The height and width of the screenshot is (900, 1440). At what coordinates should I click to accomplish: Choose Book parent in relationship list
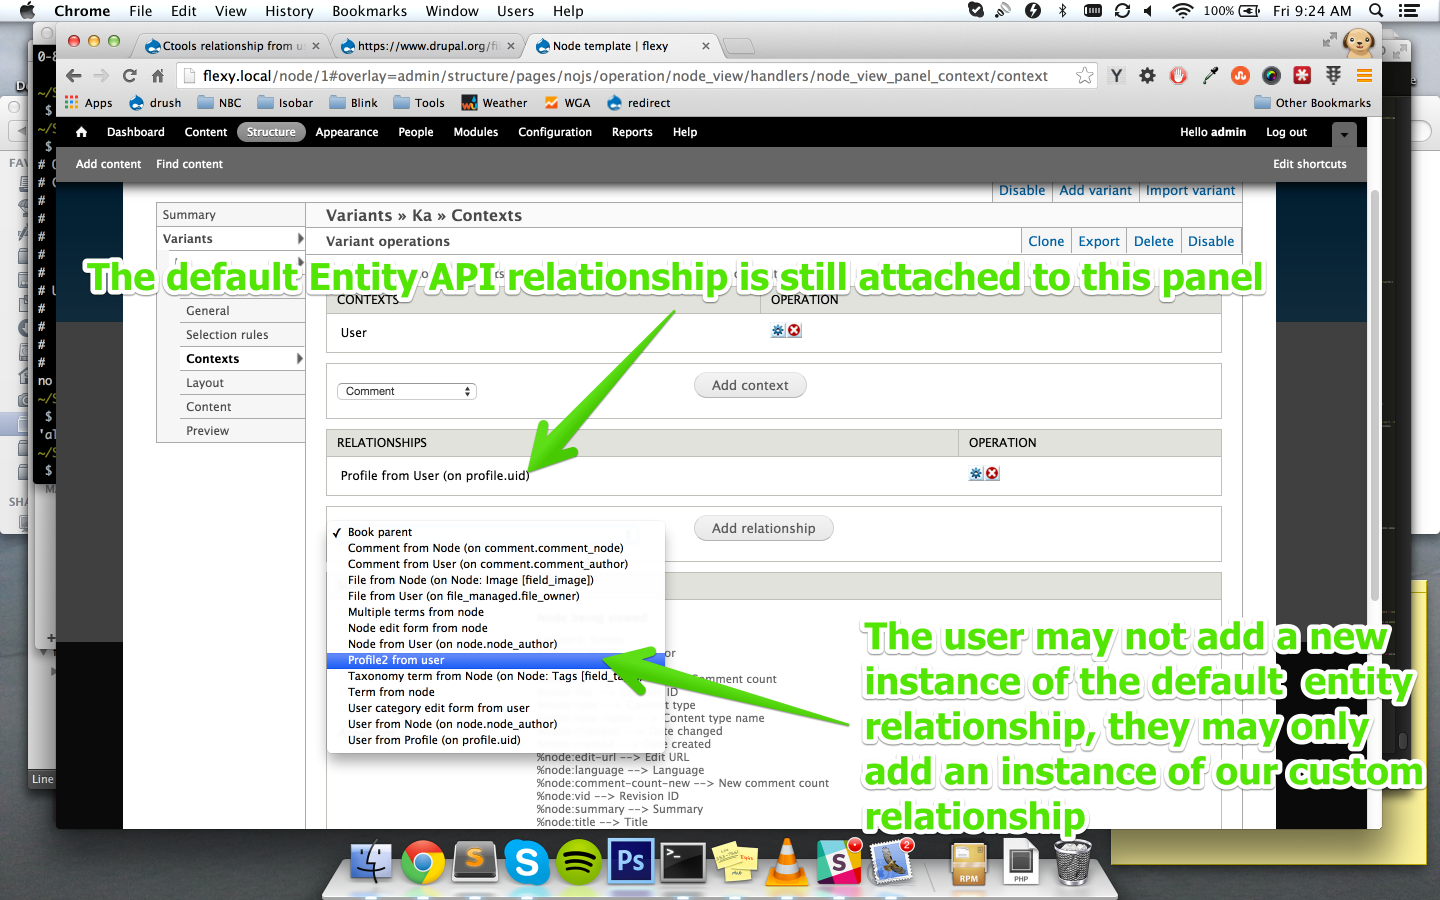(x=496, y=532)
